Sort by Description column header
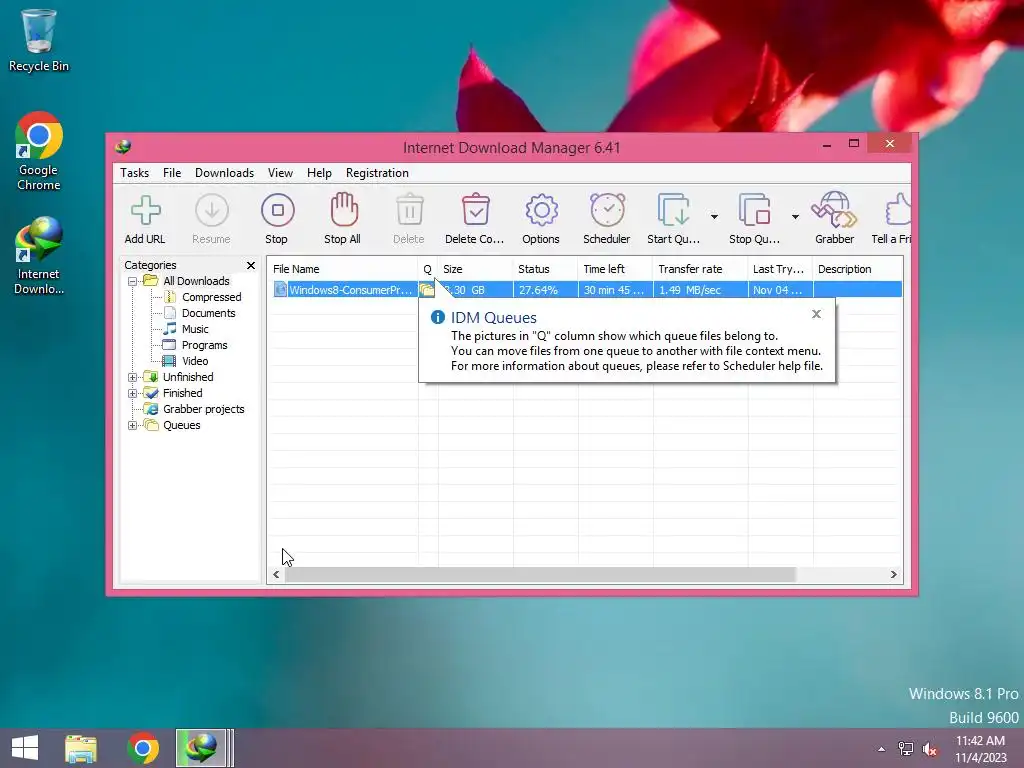1024x768 pixels. [x=858, y=269]
